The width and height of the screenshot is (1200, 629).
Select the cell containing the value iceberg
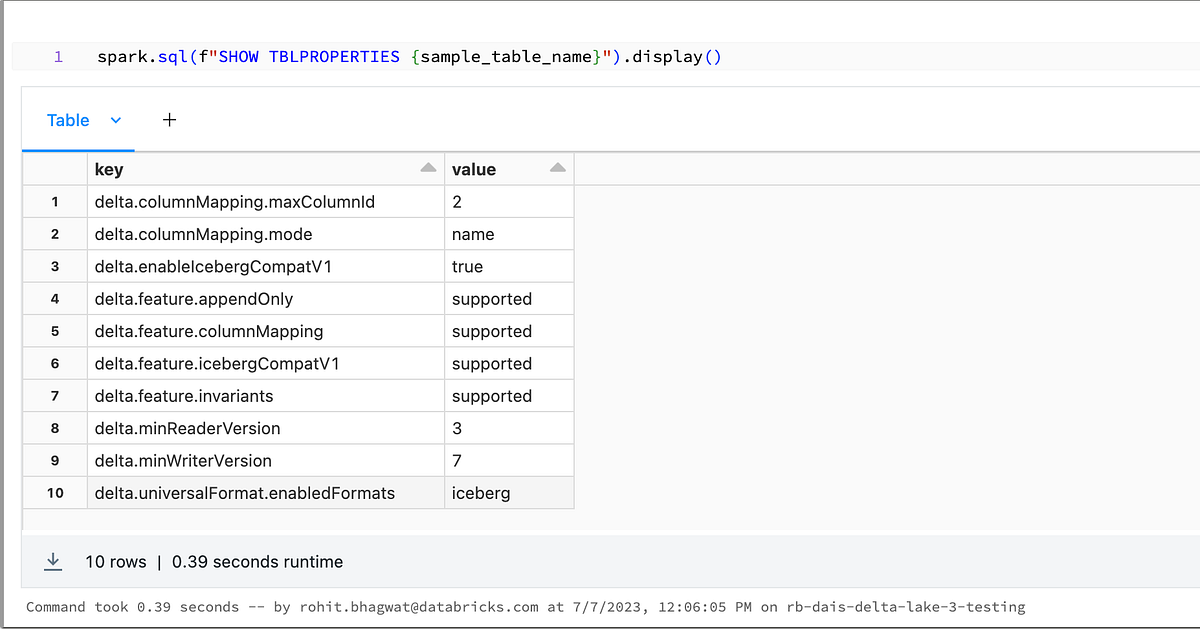click(478, 492)
